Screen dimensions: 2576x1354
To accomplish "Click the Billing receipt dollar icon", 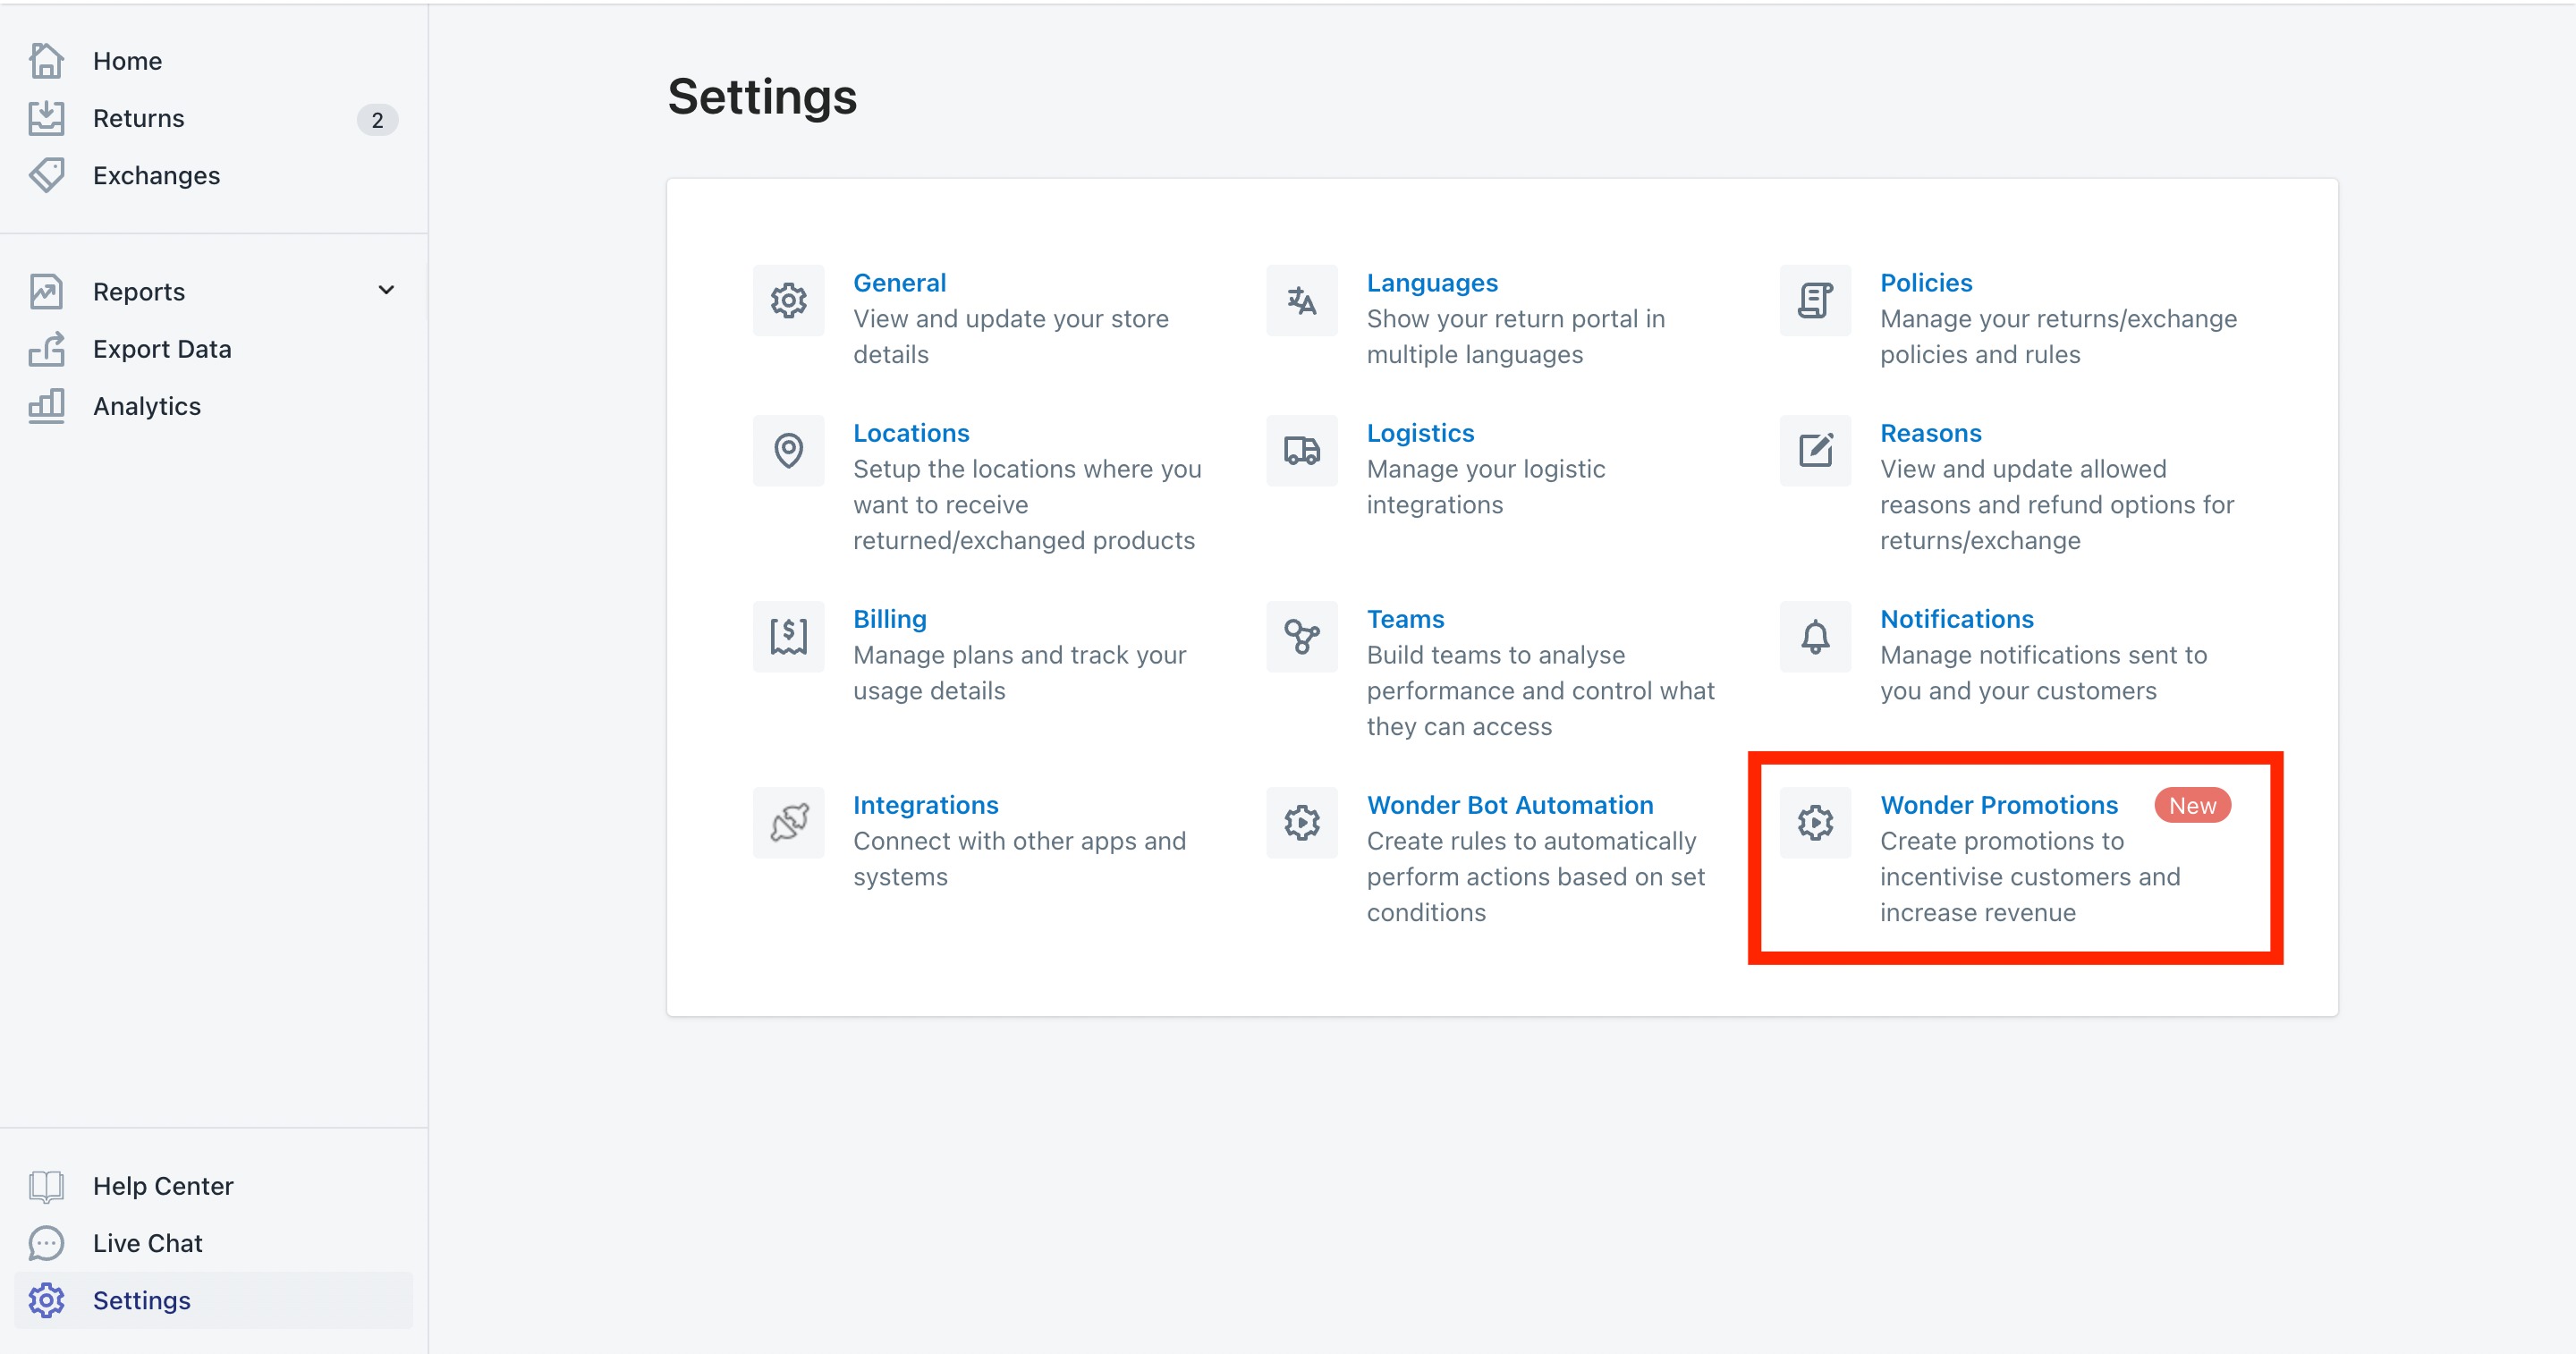I will tap(788, 636).
